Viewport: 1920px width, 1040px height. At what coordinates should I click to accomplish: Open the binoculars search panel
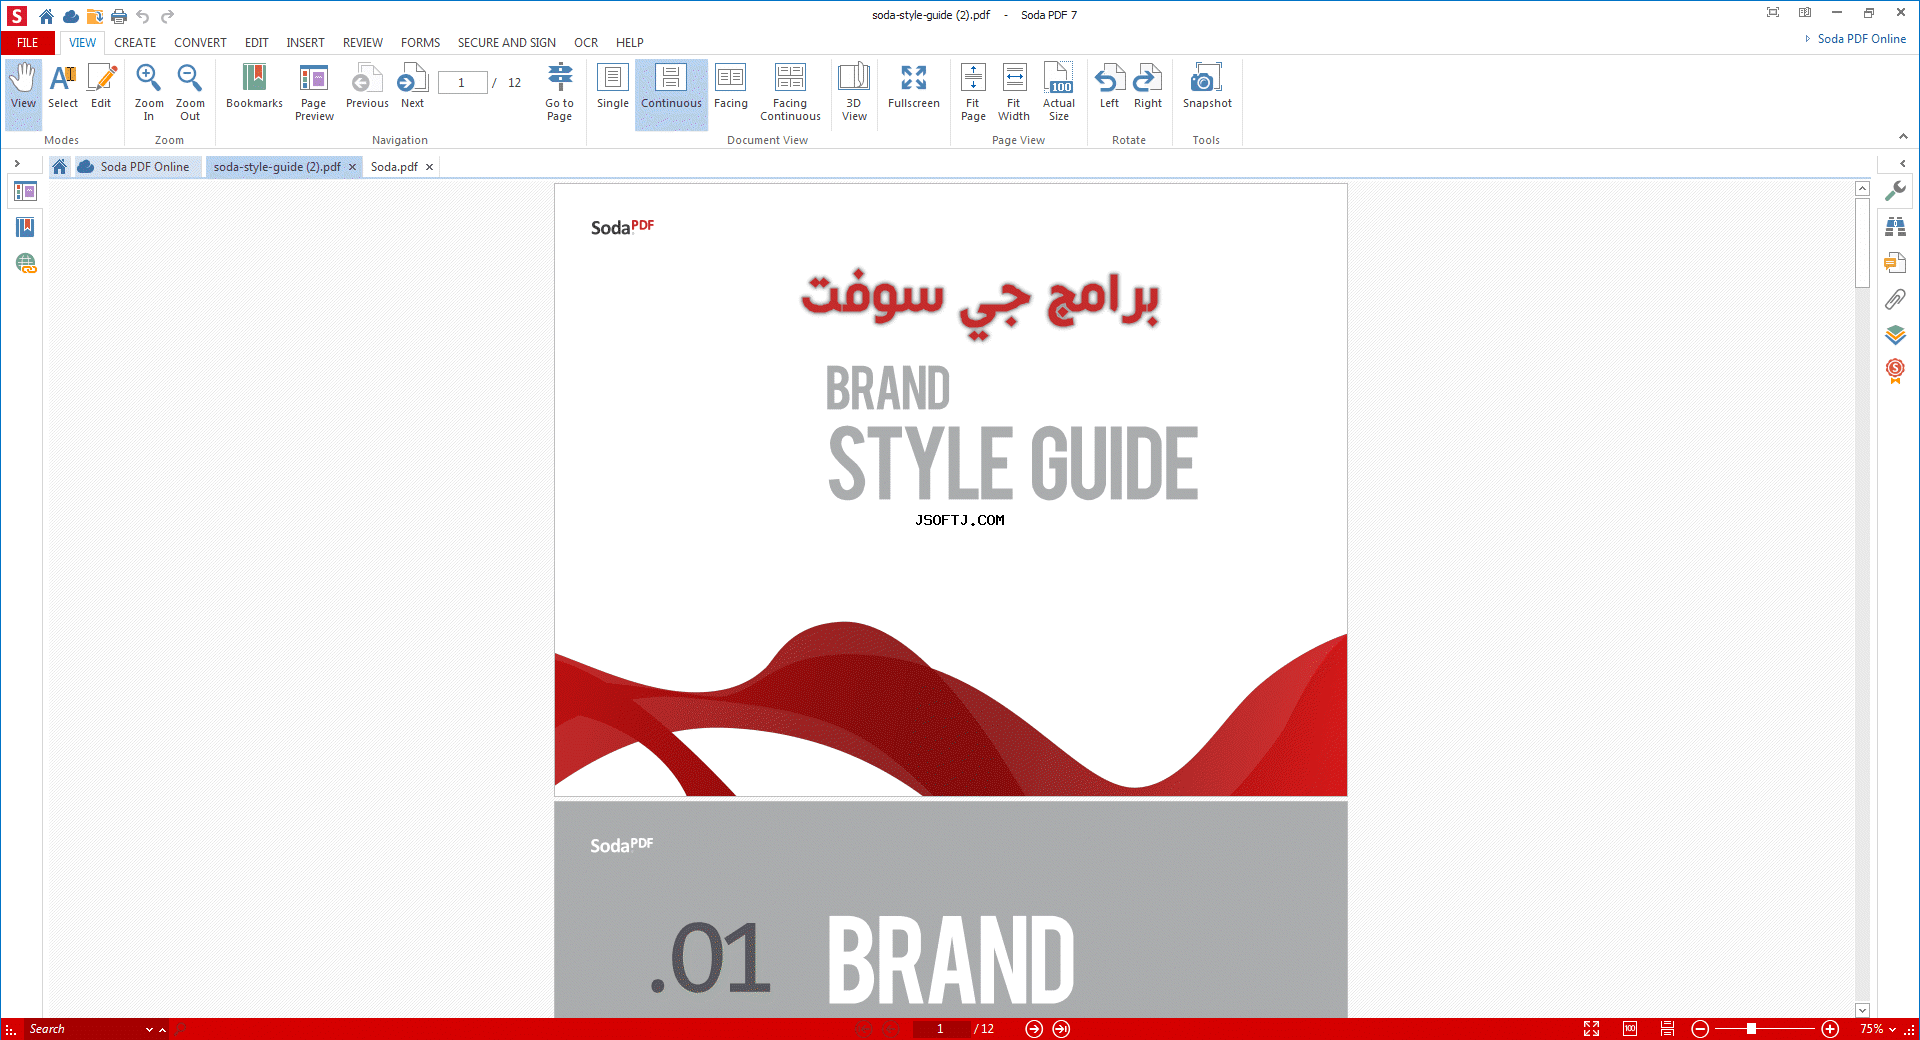pos(1895,227)
